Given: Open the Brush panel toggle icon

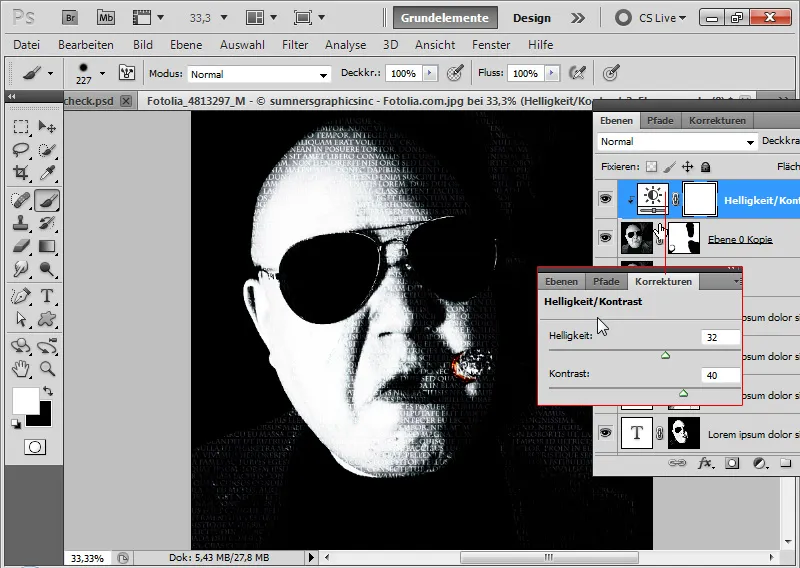Looking at the screenshot, I should (x=126, y=73).
